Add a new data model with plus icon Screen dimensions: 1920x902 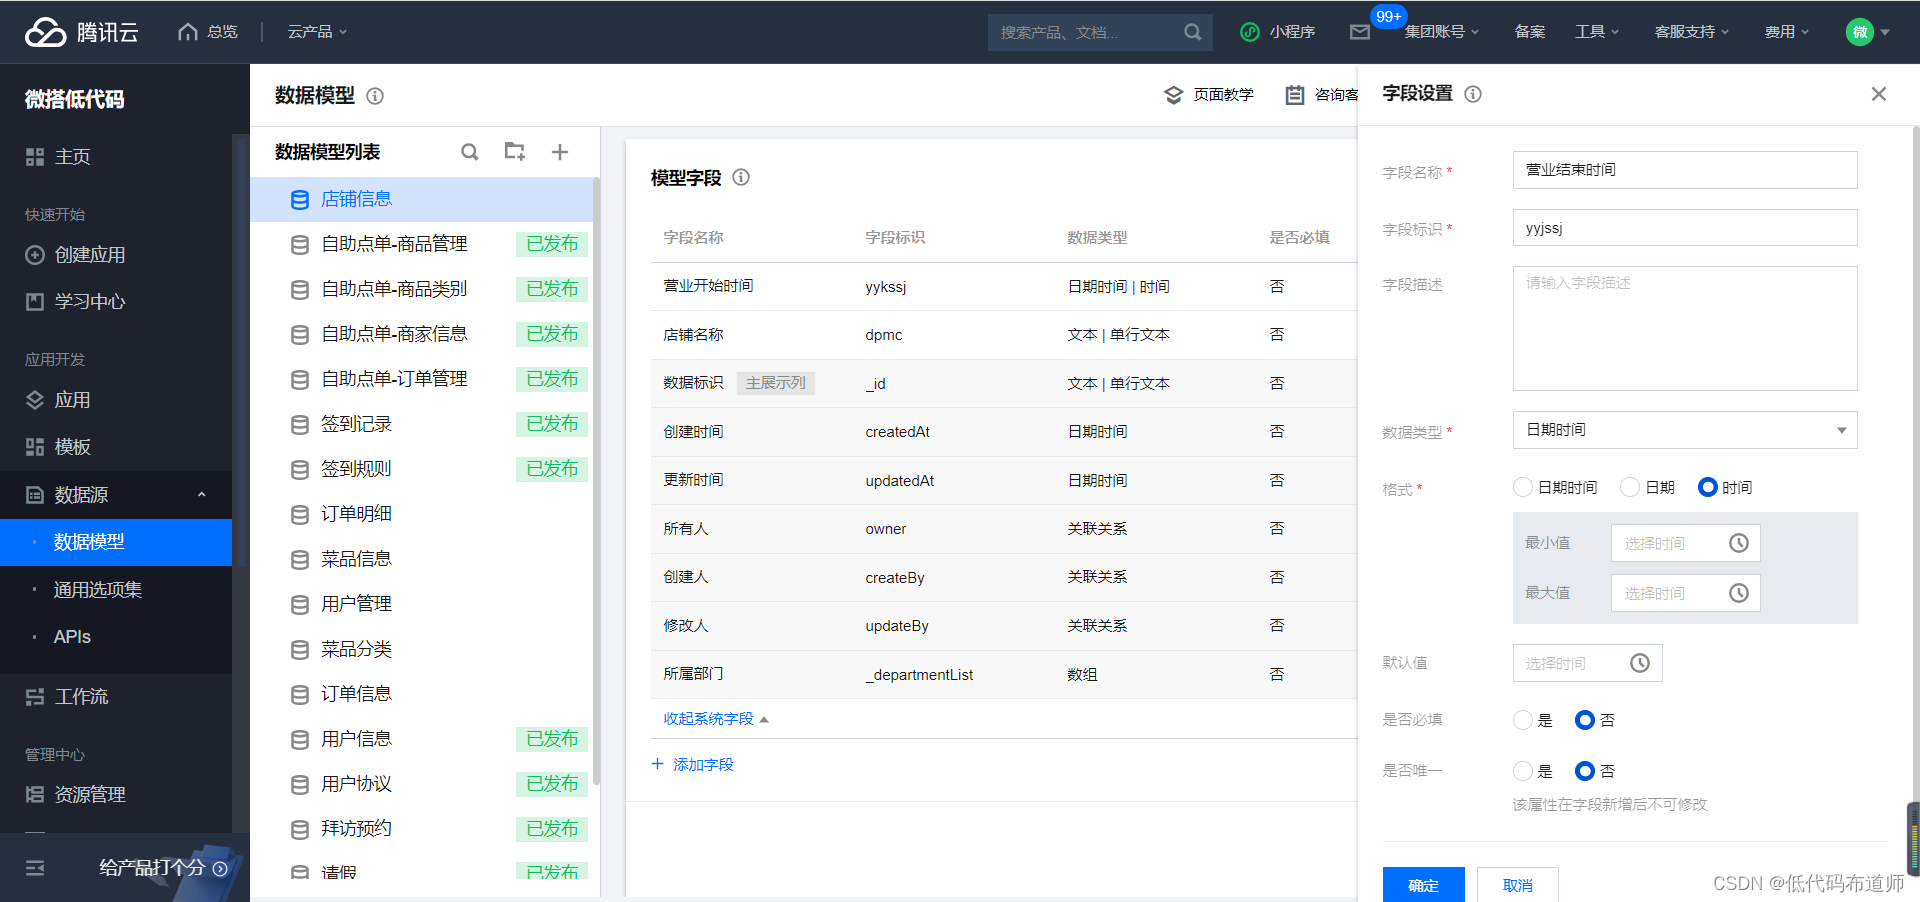(560, 152)
